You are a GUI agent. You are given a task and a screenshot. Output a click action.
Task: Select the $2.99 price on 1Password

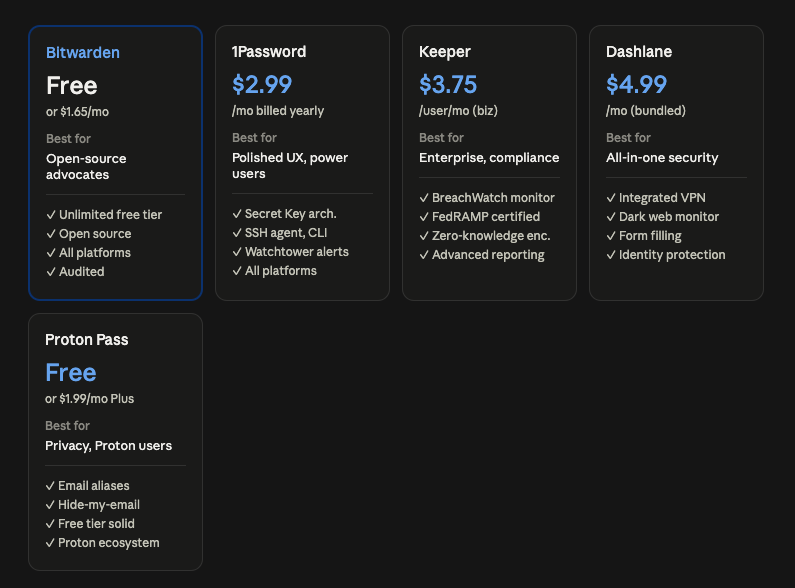[x=262, y=84]
